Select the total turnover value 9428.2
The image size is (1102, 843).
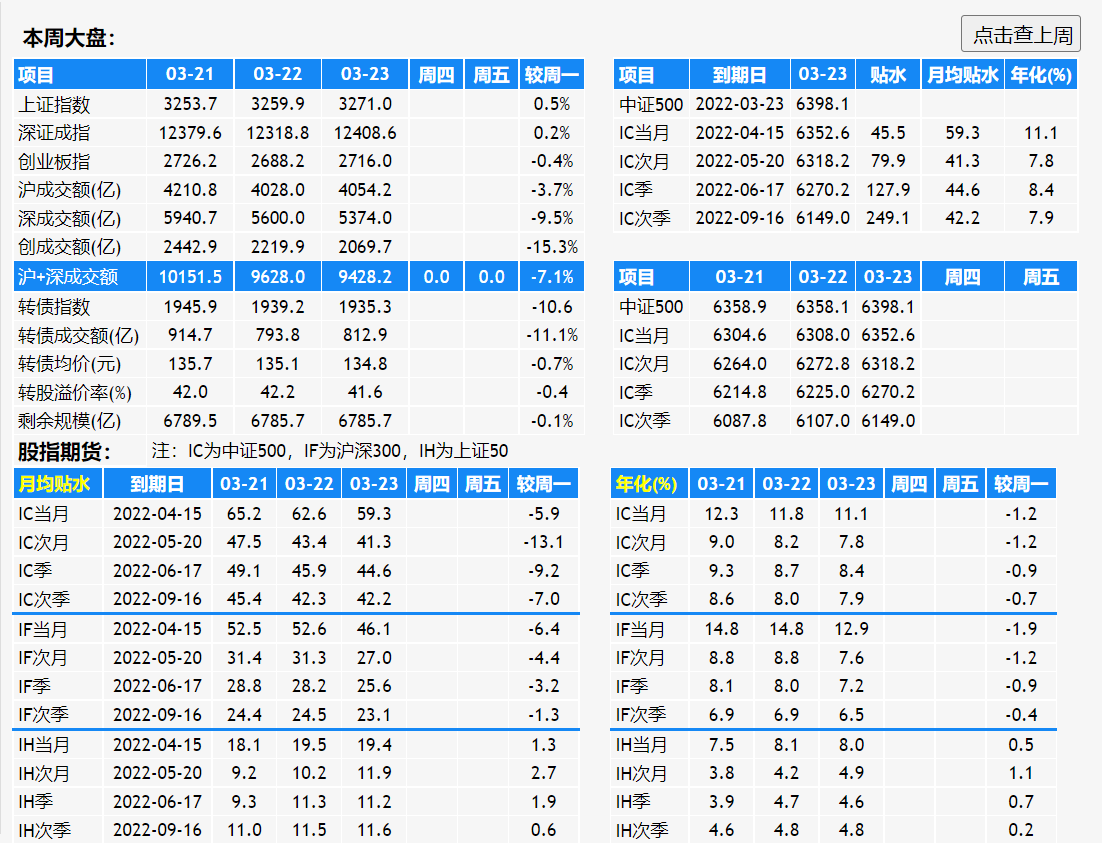(365, 277)
